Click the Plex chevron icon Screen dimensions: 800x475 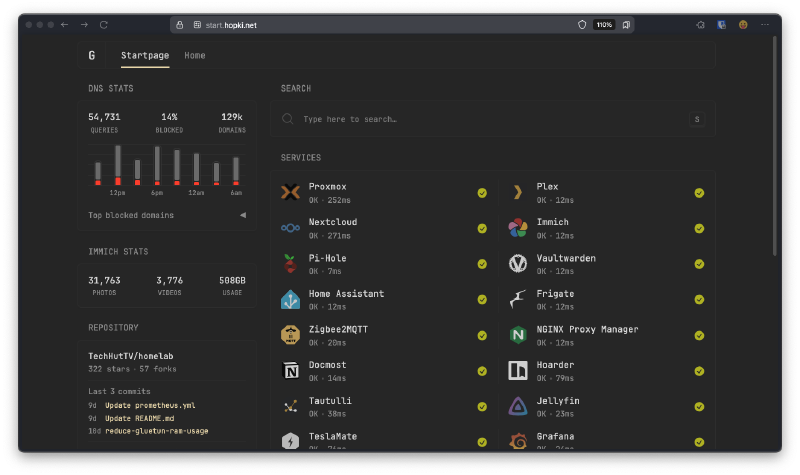(x=518, y=193)
